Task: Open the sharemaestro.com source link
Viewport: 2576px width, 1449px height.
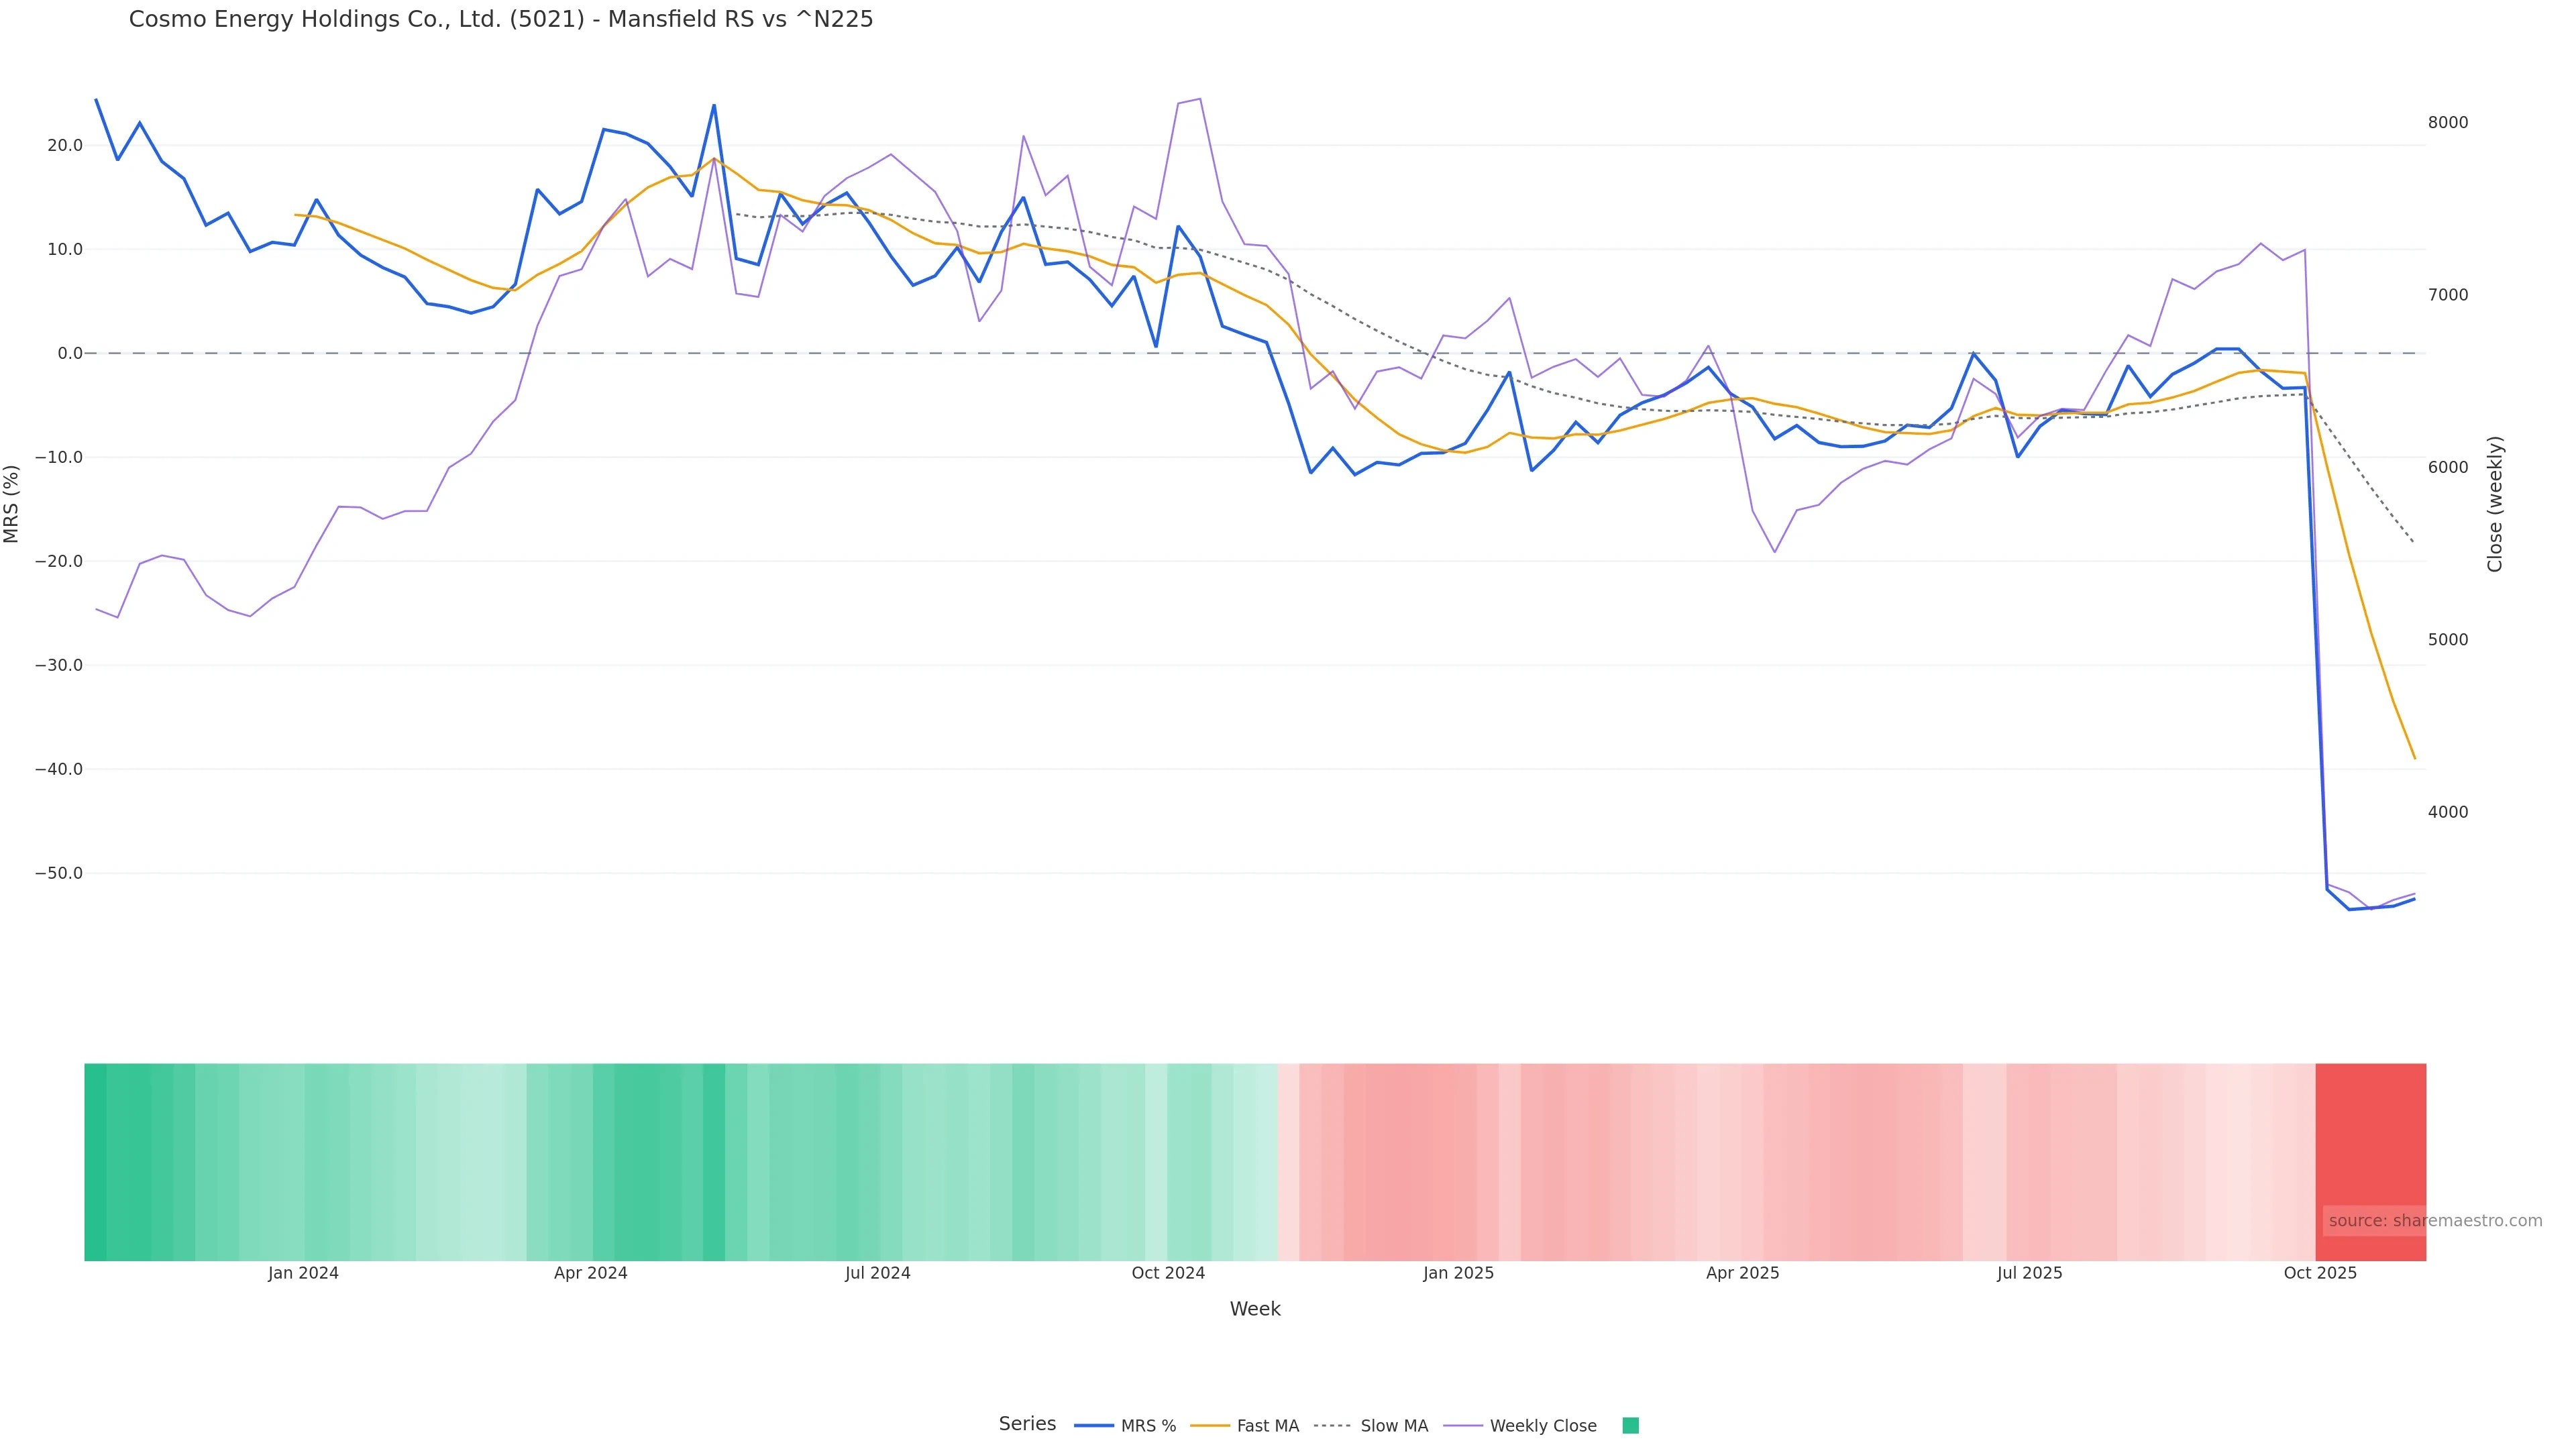Action: point(2434,1221)
